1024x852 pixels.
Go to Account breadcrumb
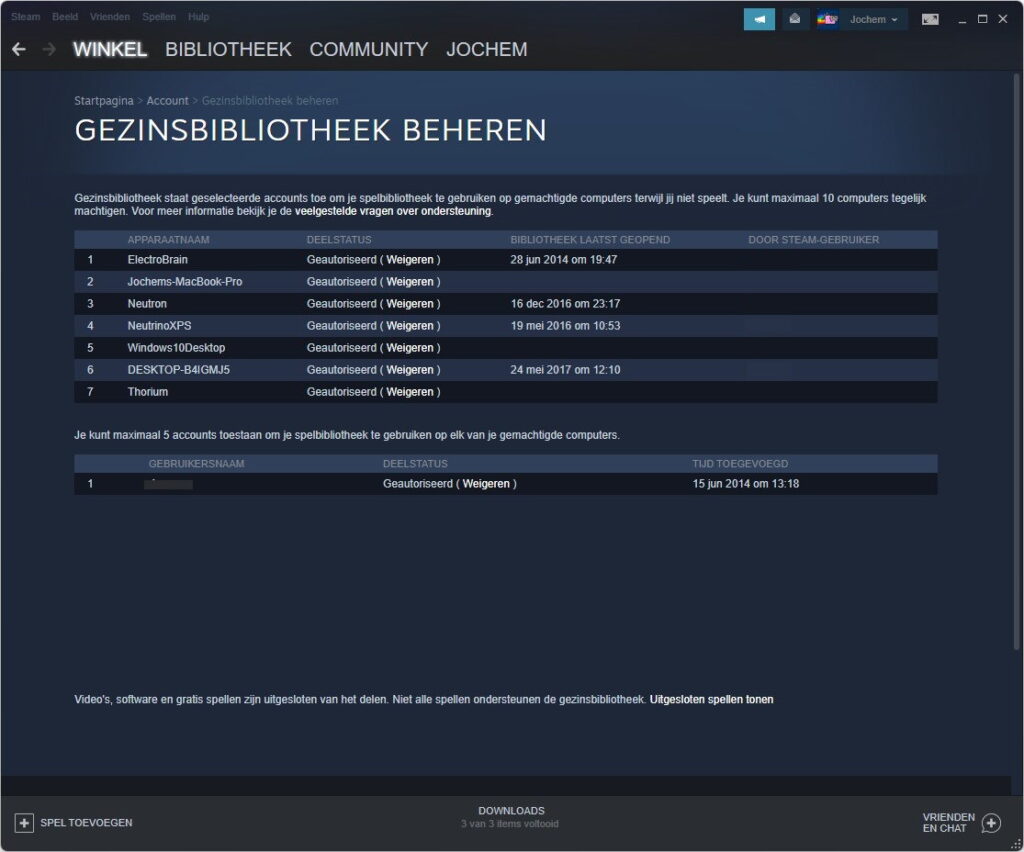(167, 101)
